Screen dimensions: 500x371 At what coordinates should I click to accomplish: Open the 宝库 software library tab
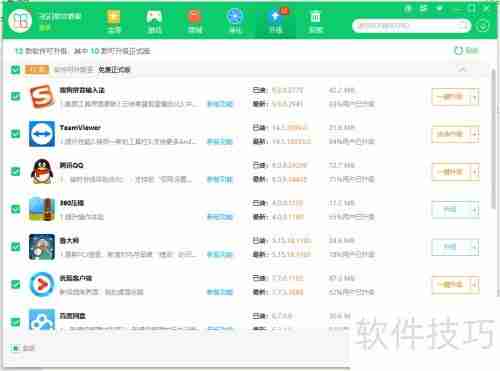coord(114,21)
